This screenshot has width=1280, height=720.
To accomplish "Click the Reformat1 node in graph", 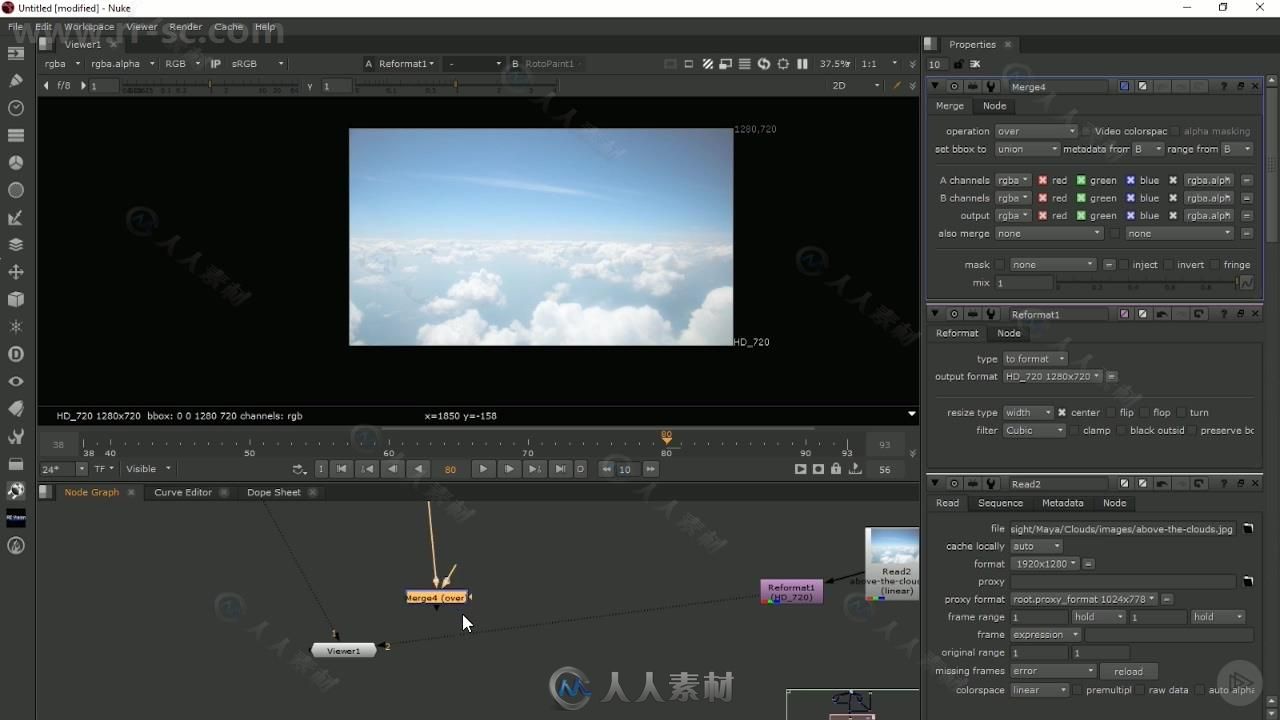I will 791,592.
